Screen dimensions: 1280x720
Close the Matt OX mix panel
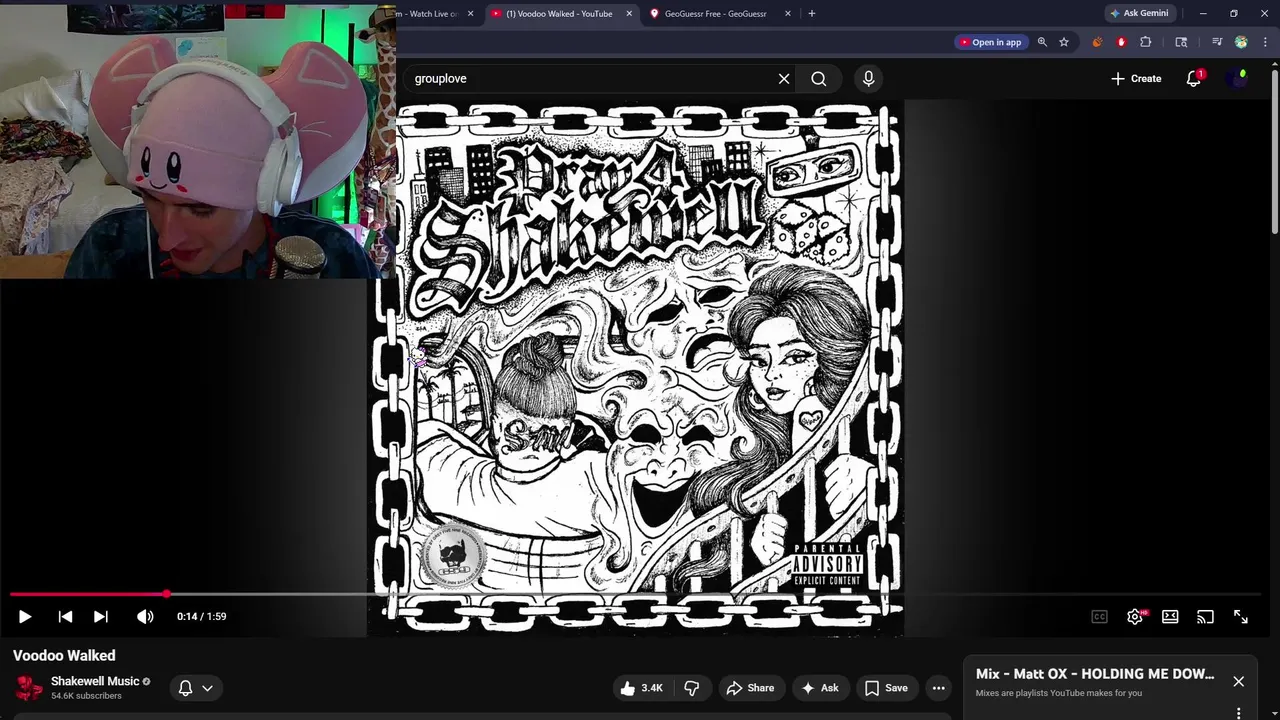click(1238, 682)
